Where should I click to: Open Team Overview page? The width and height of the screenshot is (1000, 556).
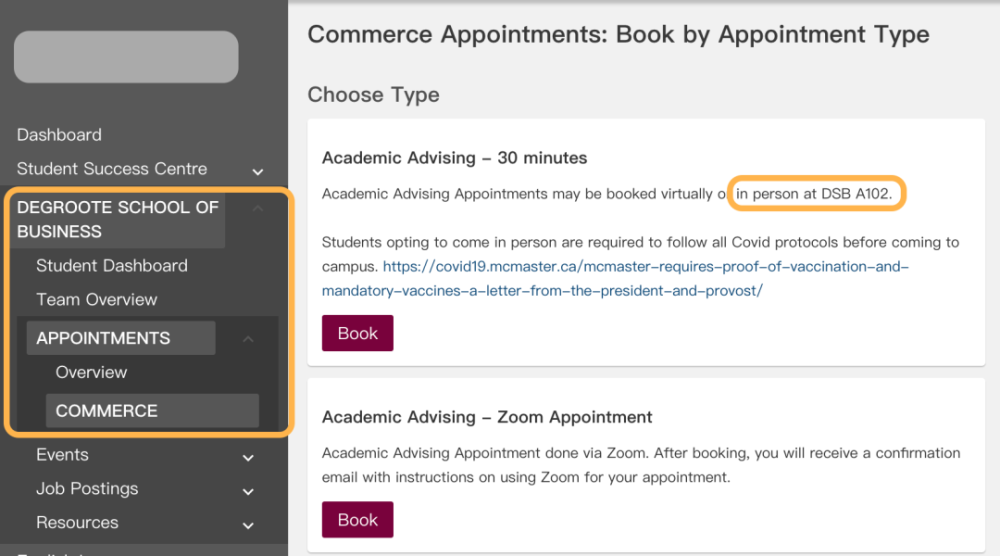coord(97,300)
